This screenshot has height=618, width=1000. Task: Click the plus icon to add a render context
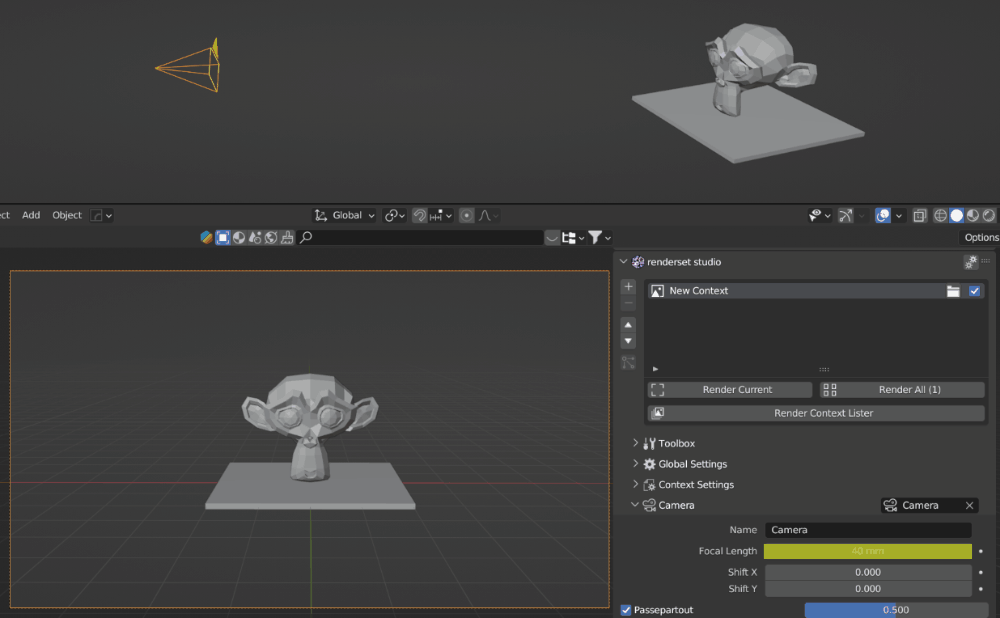coord(628,287)
